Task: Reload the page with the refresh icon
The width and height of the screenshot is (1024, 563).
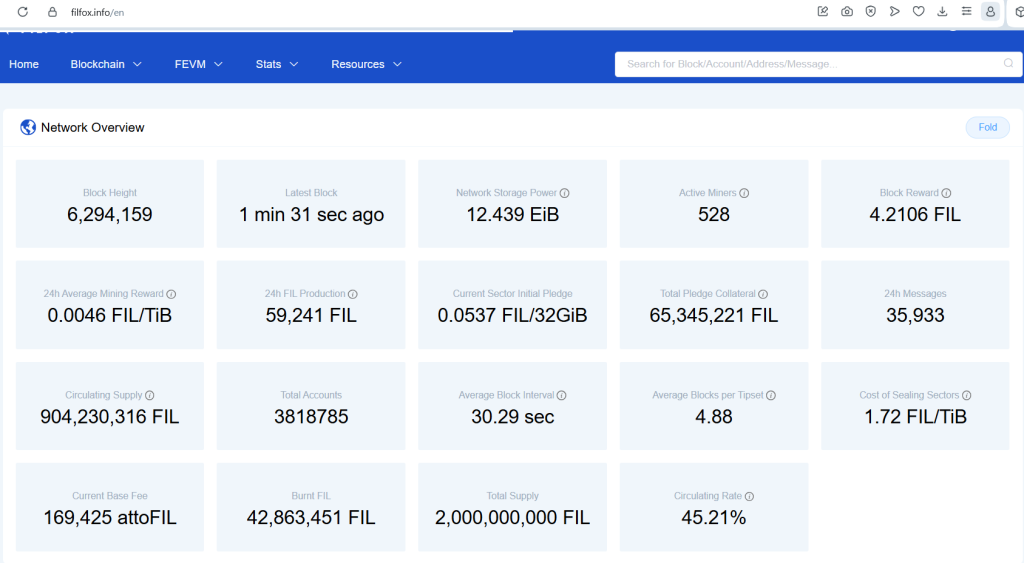Action: (22, 12)
